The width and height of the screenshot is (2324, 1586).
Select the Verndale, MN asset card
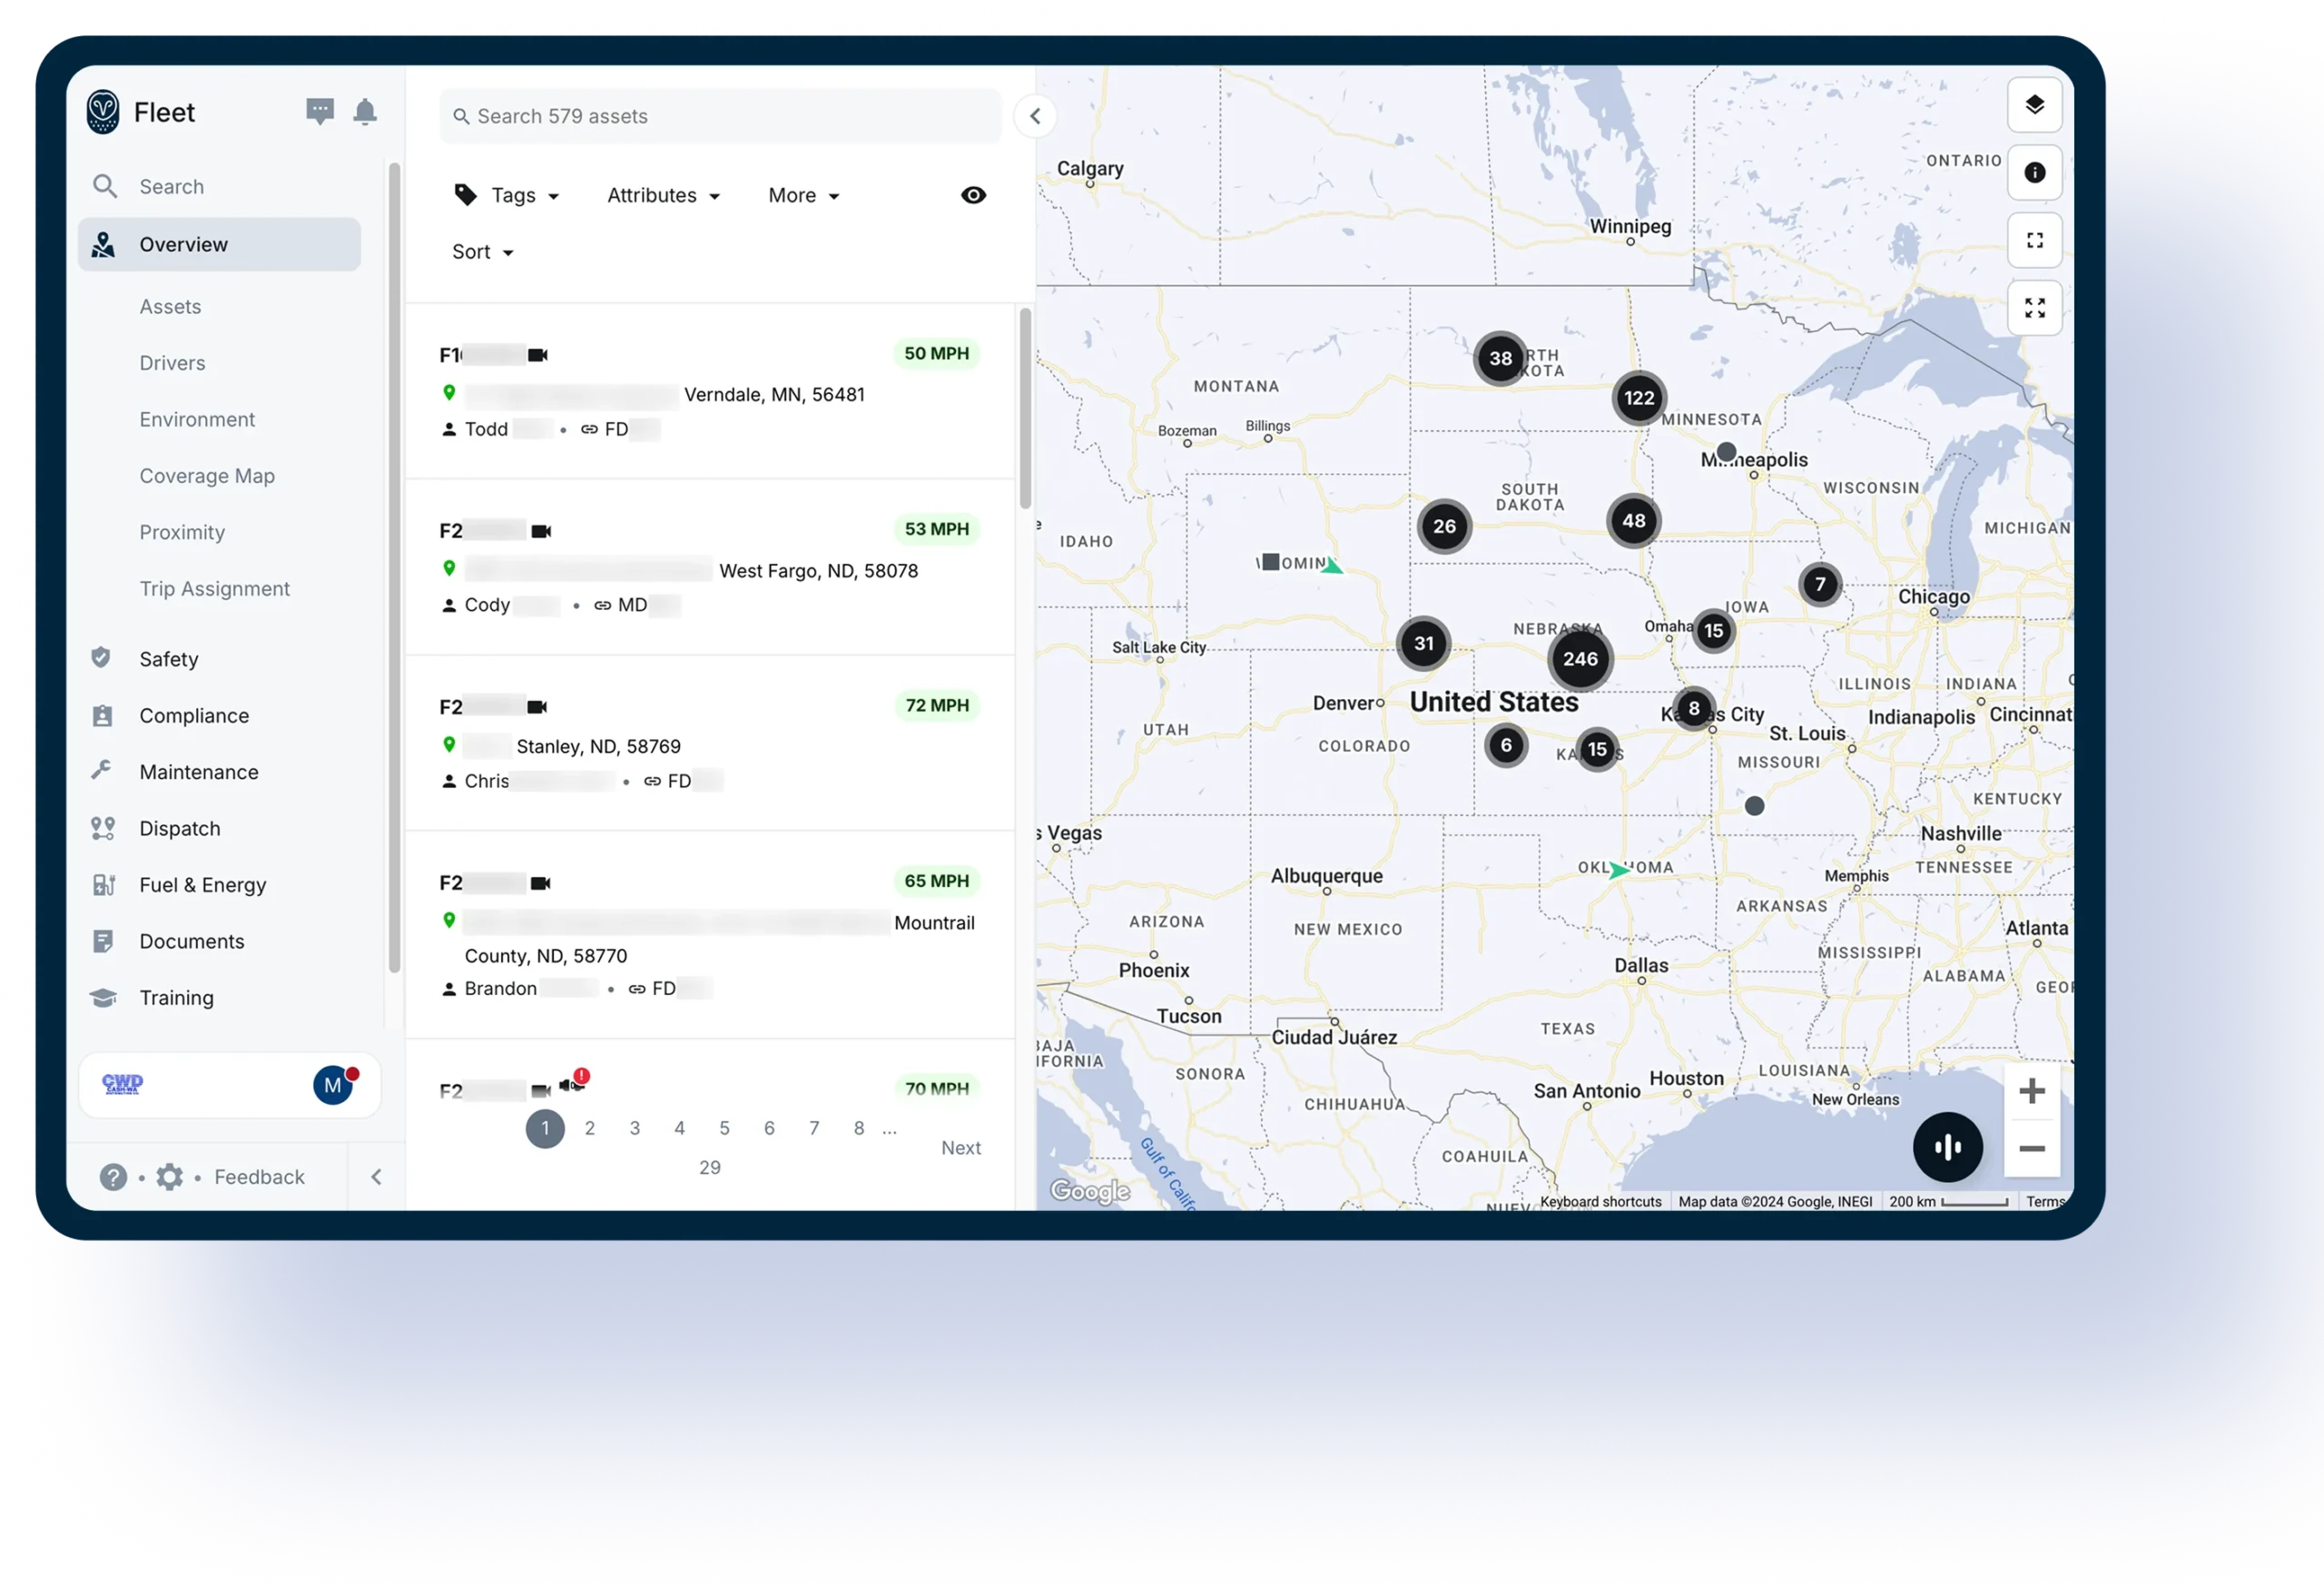coord(710,391)
